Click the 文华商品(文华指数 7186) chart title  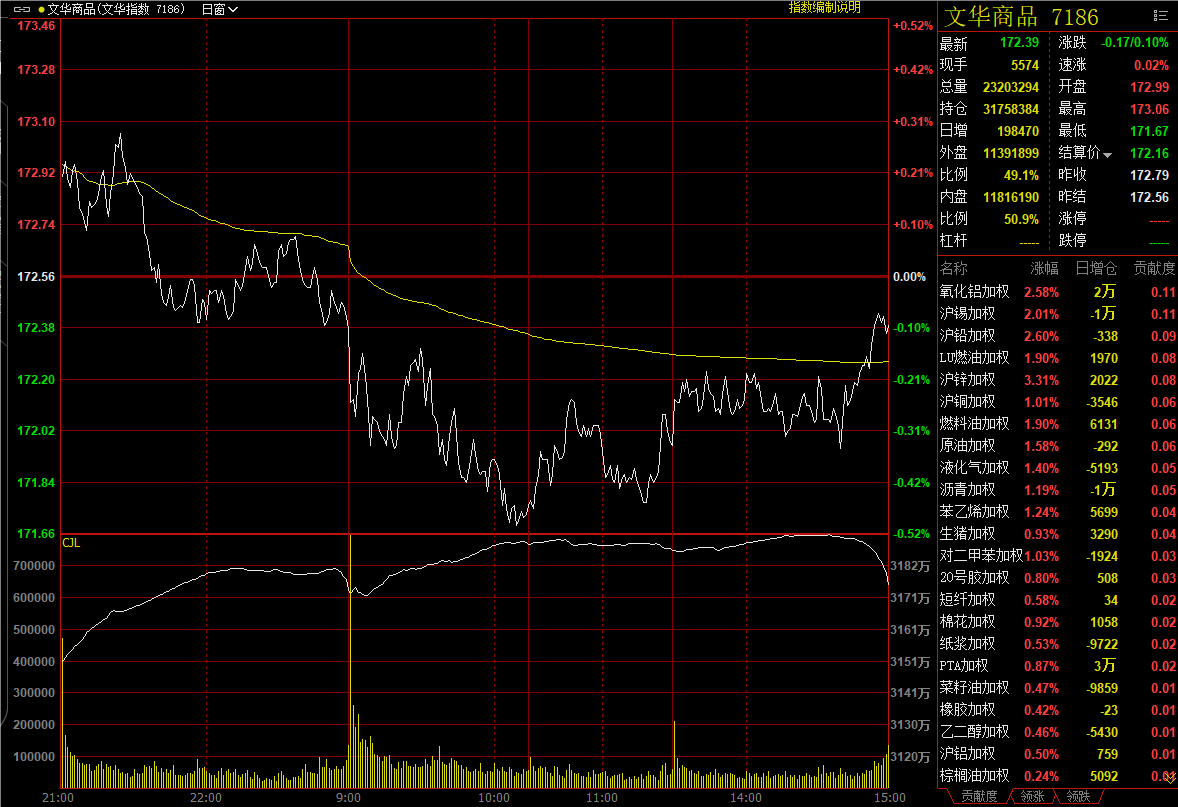tap(116, 9)
